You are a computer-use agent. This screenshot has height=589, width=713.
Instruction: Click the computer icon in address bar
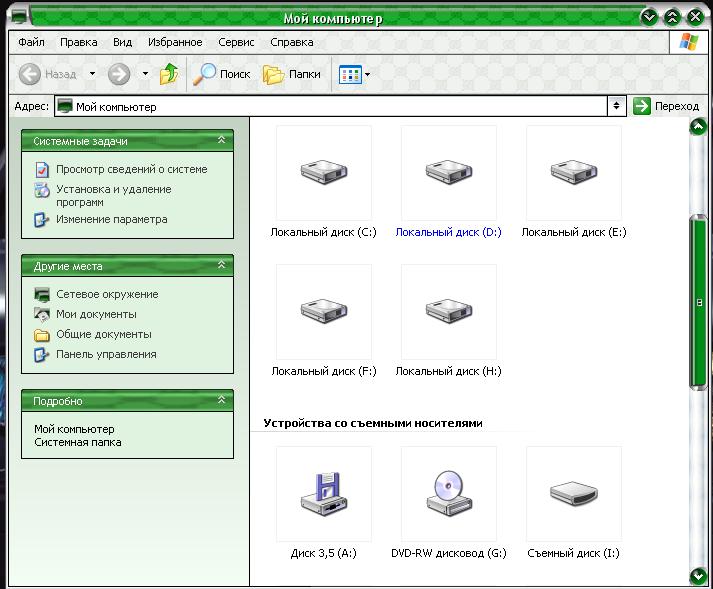click(x=65, y=106)
